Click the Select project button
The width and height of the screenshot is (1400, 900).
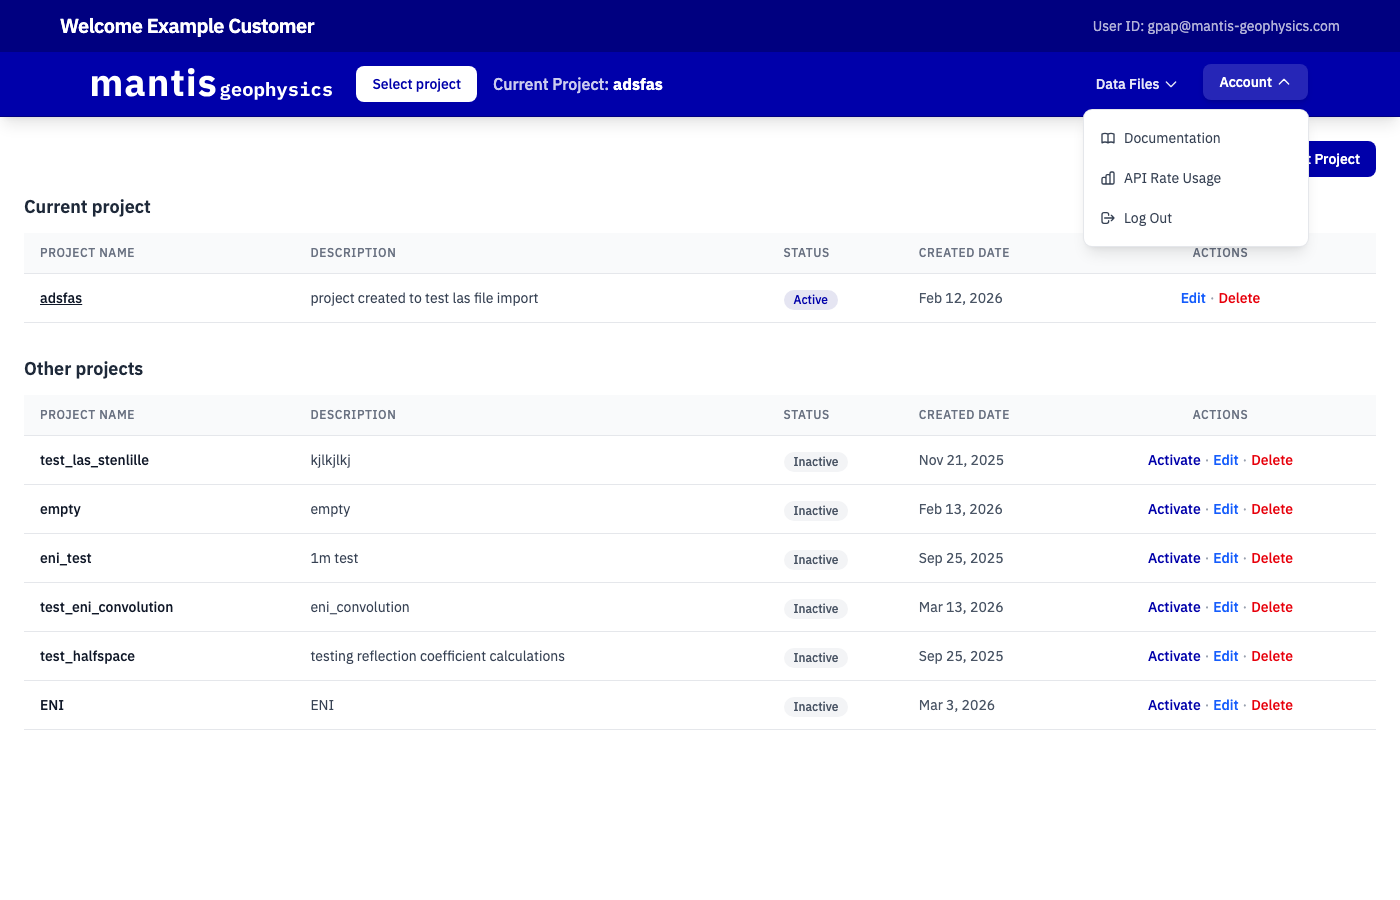pos(416,84)
